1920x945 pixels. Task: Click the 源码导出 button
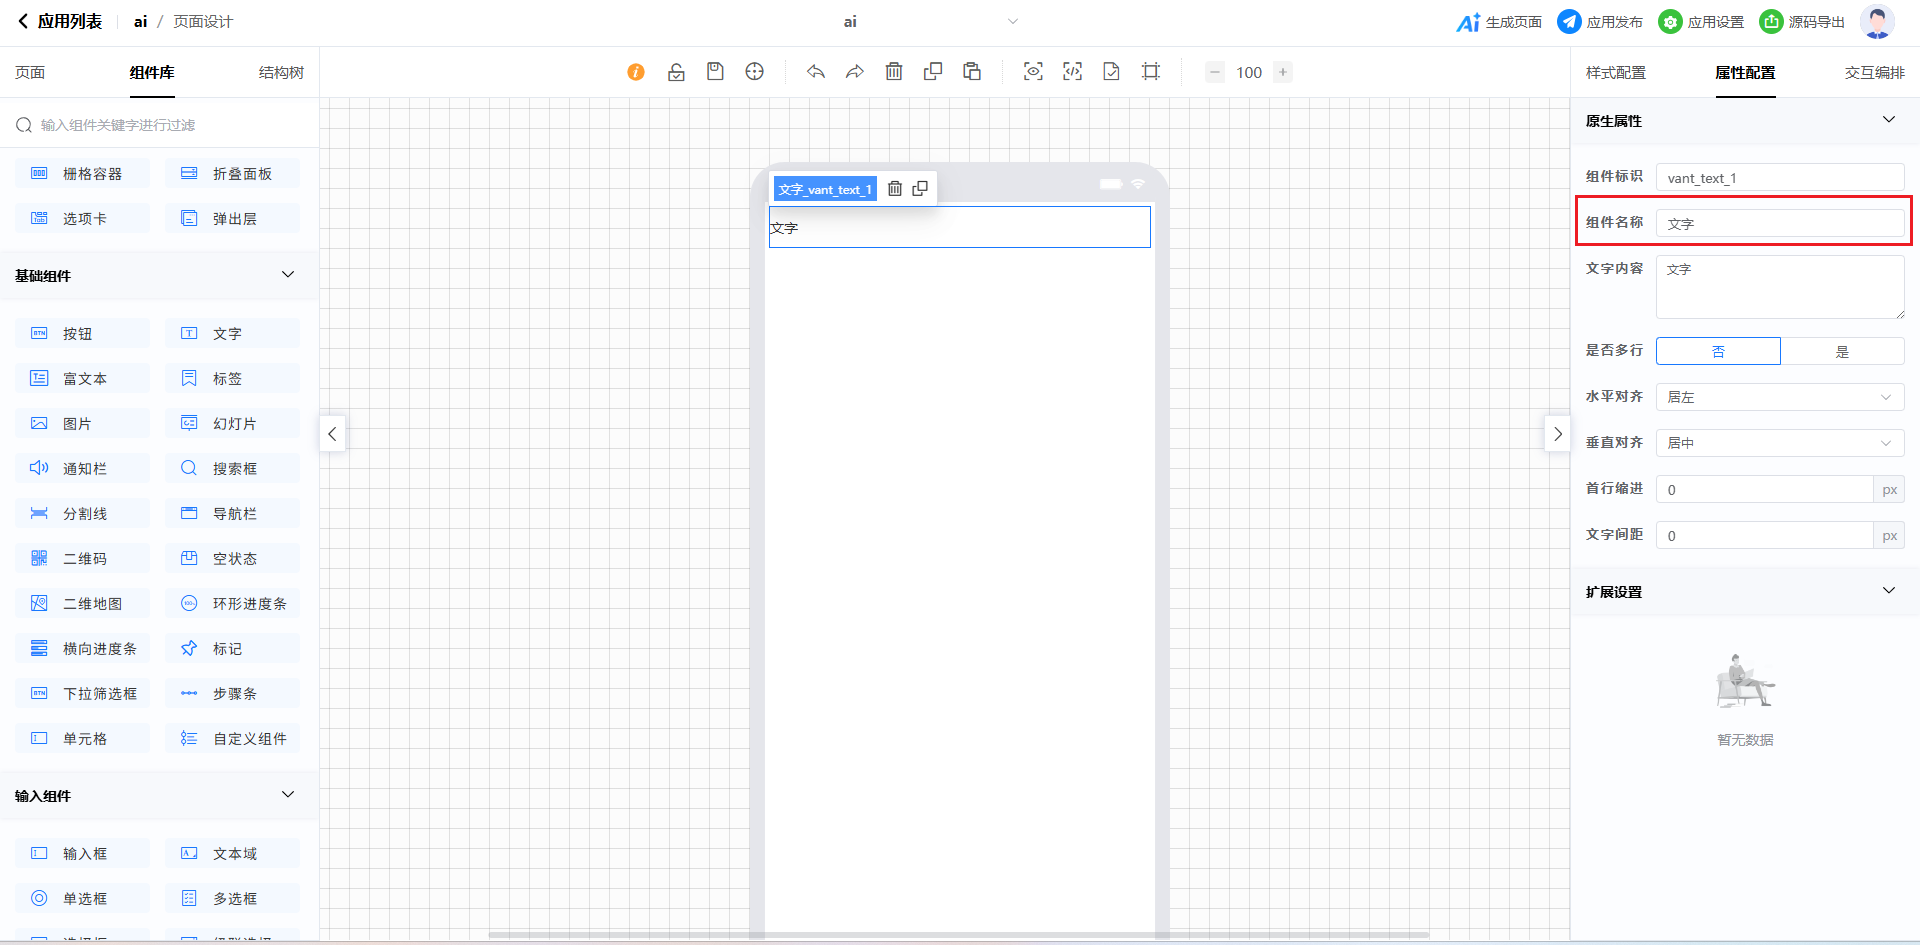[x=1802, y=22]
